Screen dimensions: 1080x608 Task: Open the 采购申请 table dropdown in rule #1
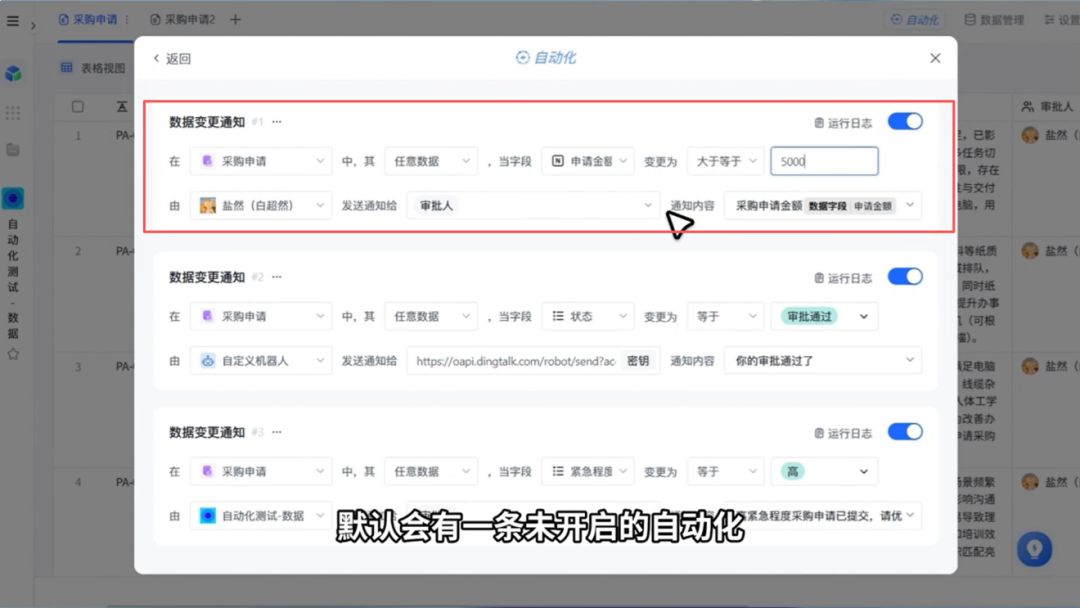(261, 161)
